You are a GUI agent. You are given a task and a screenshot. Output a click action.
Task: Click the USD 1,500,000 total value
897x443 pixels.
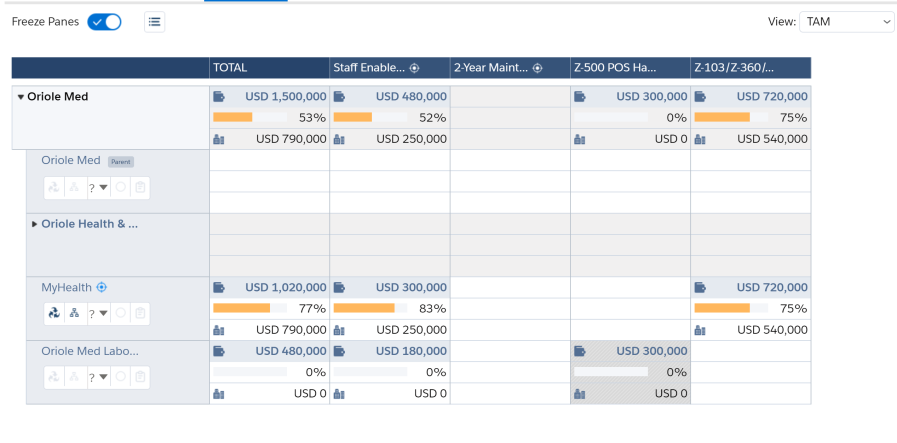[286, 97]
